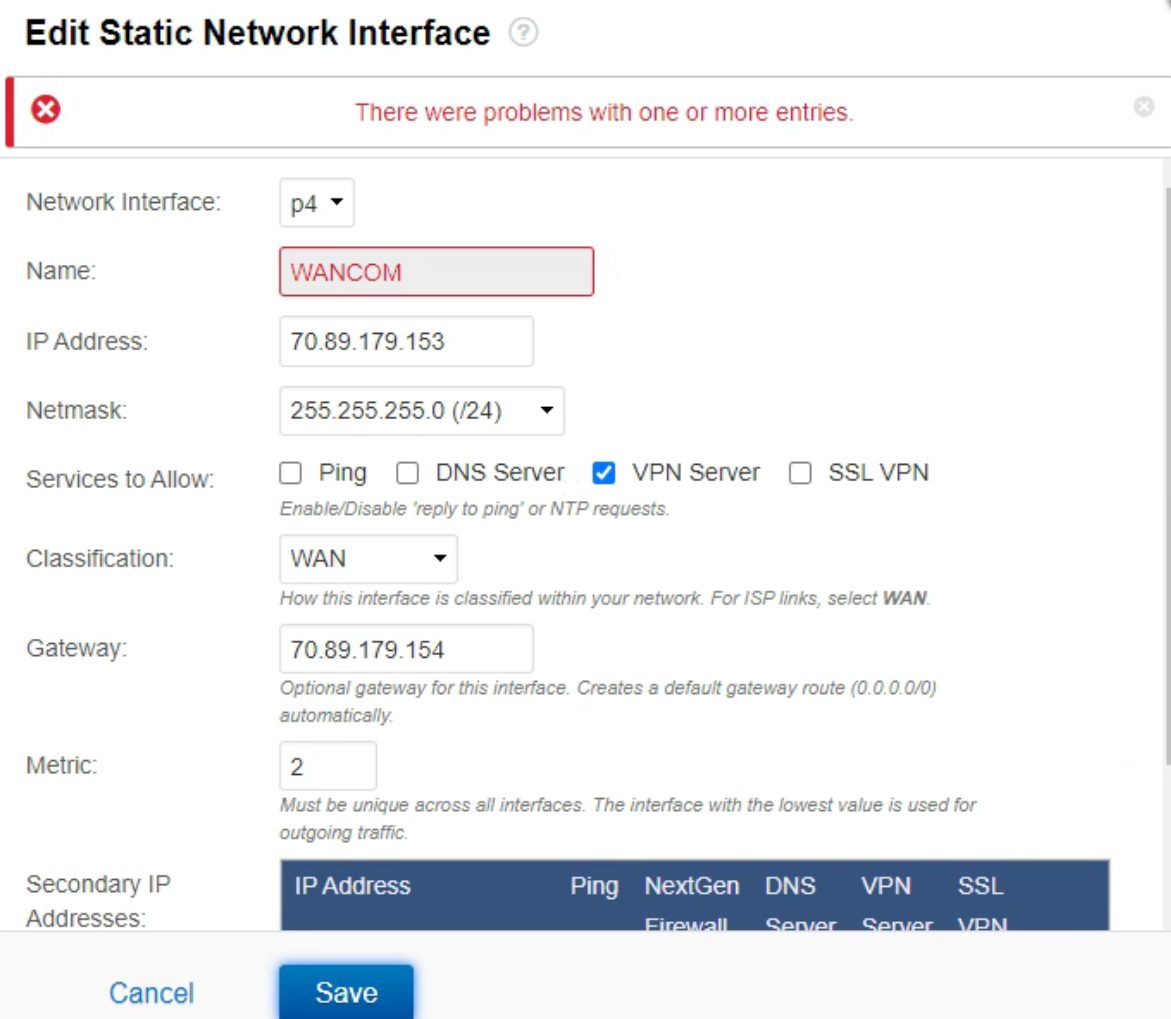
Task: Uncheck the VPN Server checkbox
Action: pyautogui.click(x=604, y=473)
